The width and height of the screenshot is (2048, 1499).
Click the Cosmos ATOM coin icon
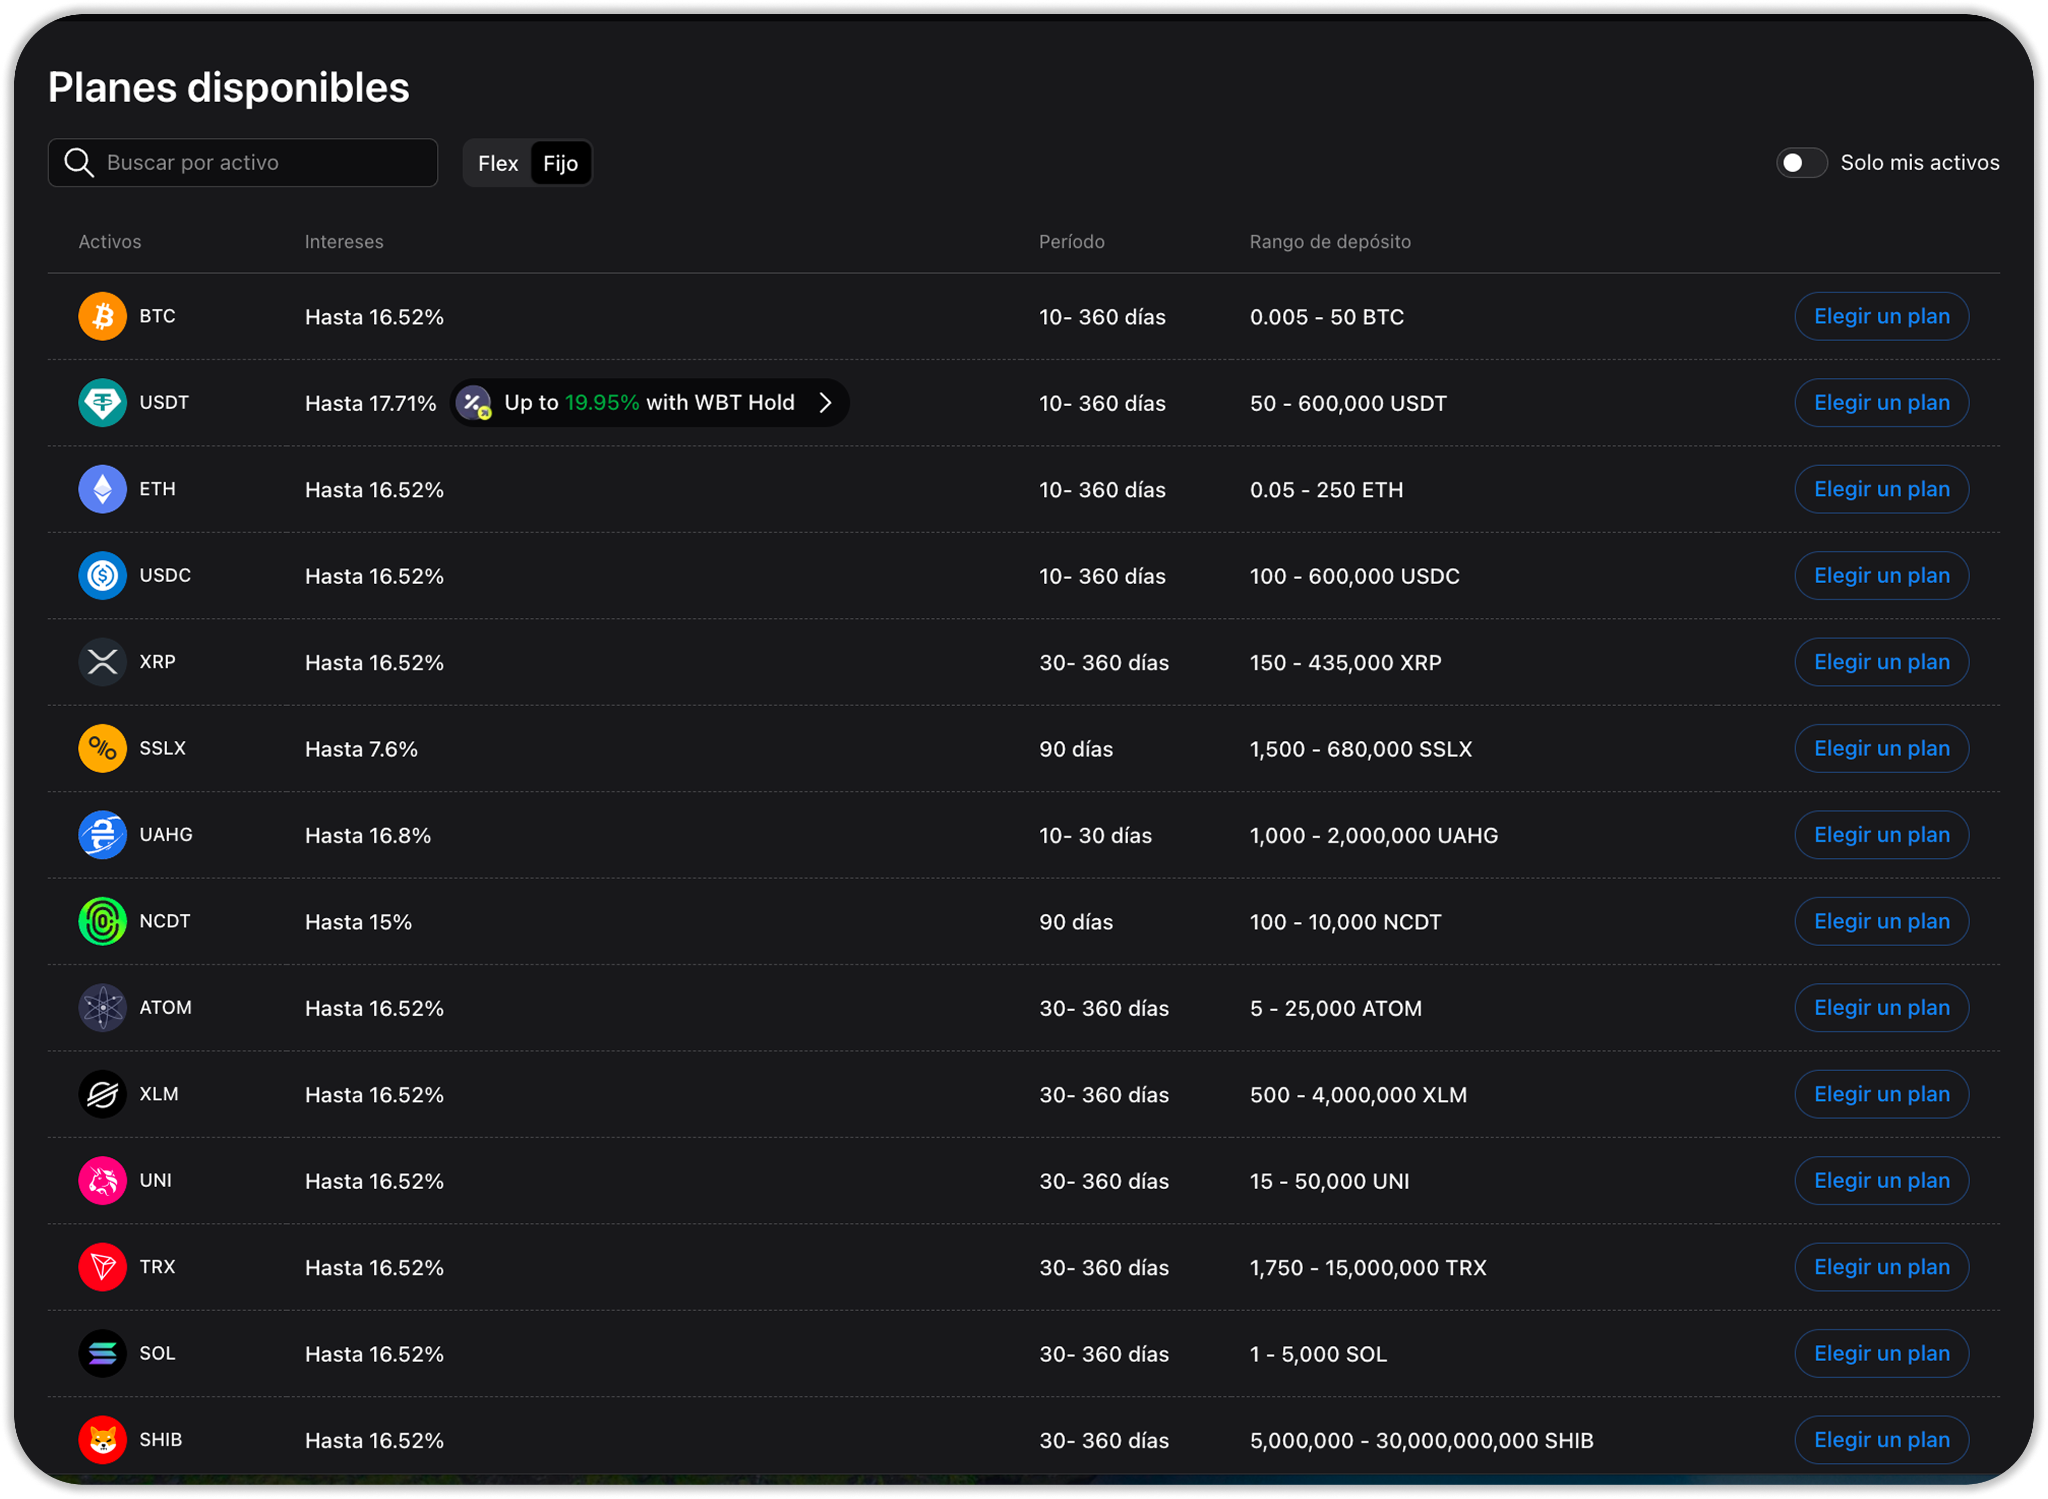click(x=102, y=1008)
